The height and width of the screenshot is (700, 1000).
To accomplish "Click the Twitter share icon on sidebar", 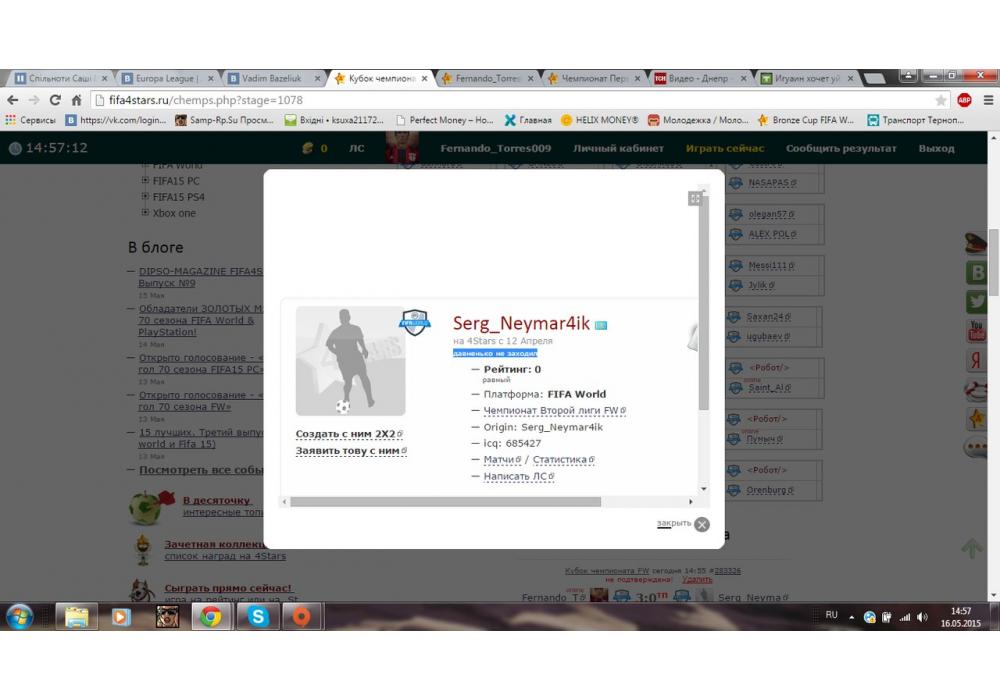I will [x=976, y=302].
